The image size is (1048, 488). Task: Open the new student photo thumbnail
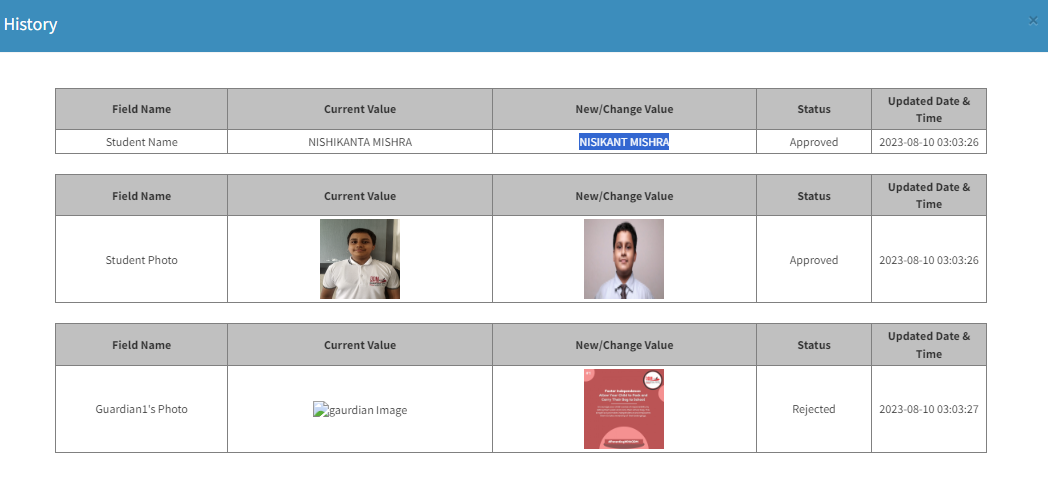click(624, 259)
